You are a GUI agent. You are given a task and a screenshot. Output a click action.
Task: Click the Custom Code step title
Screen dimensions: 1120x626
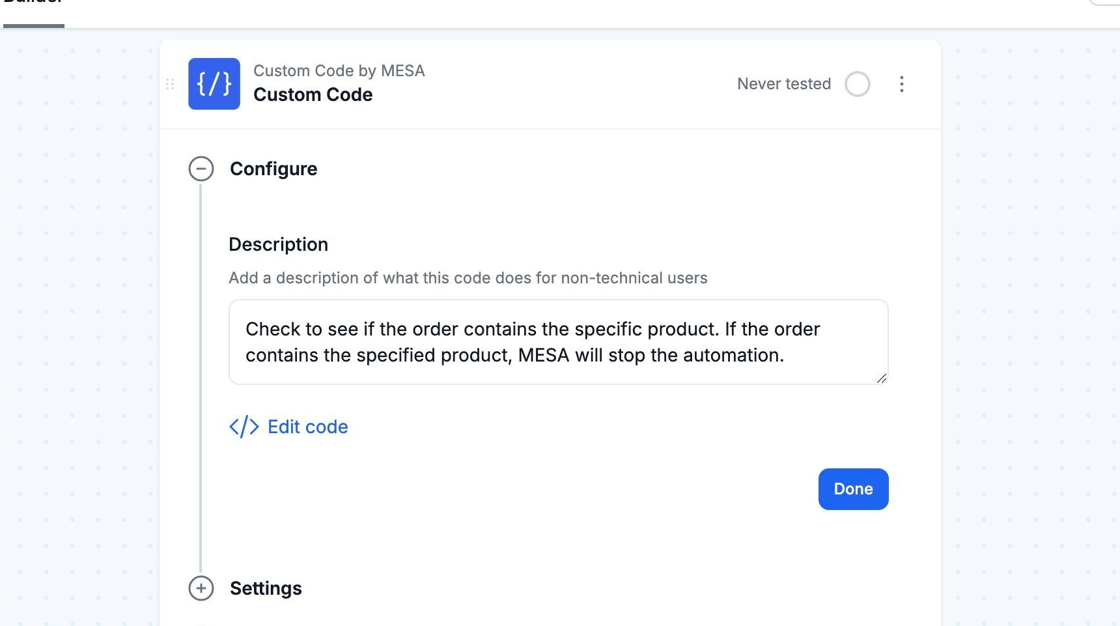(x=313, y=95)
